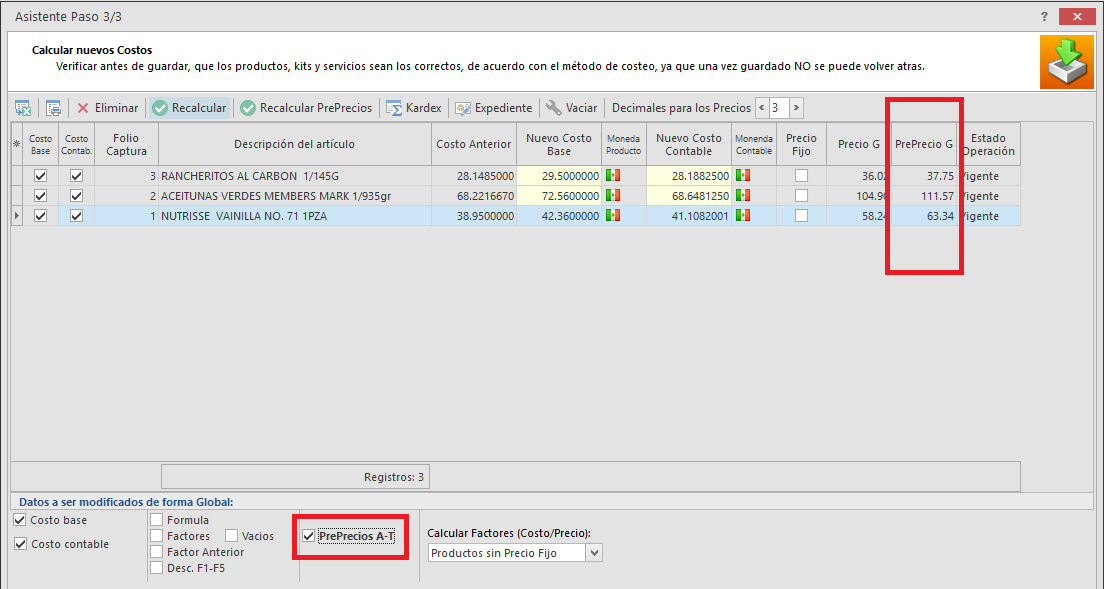Select the ACEITUNAS VERDES MEMBERS MARK row
The image size is (1104, 589).
294,196
